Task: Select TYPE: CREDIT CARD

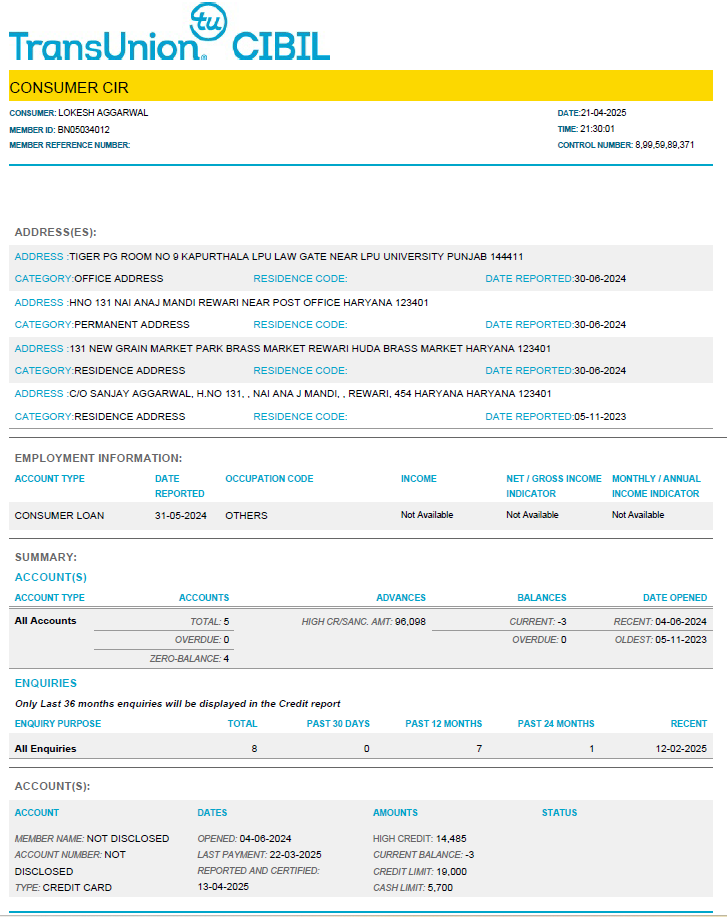Action: [63, 888]
